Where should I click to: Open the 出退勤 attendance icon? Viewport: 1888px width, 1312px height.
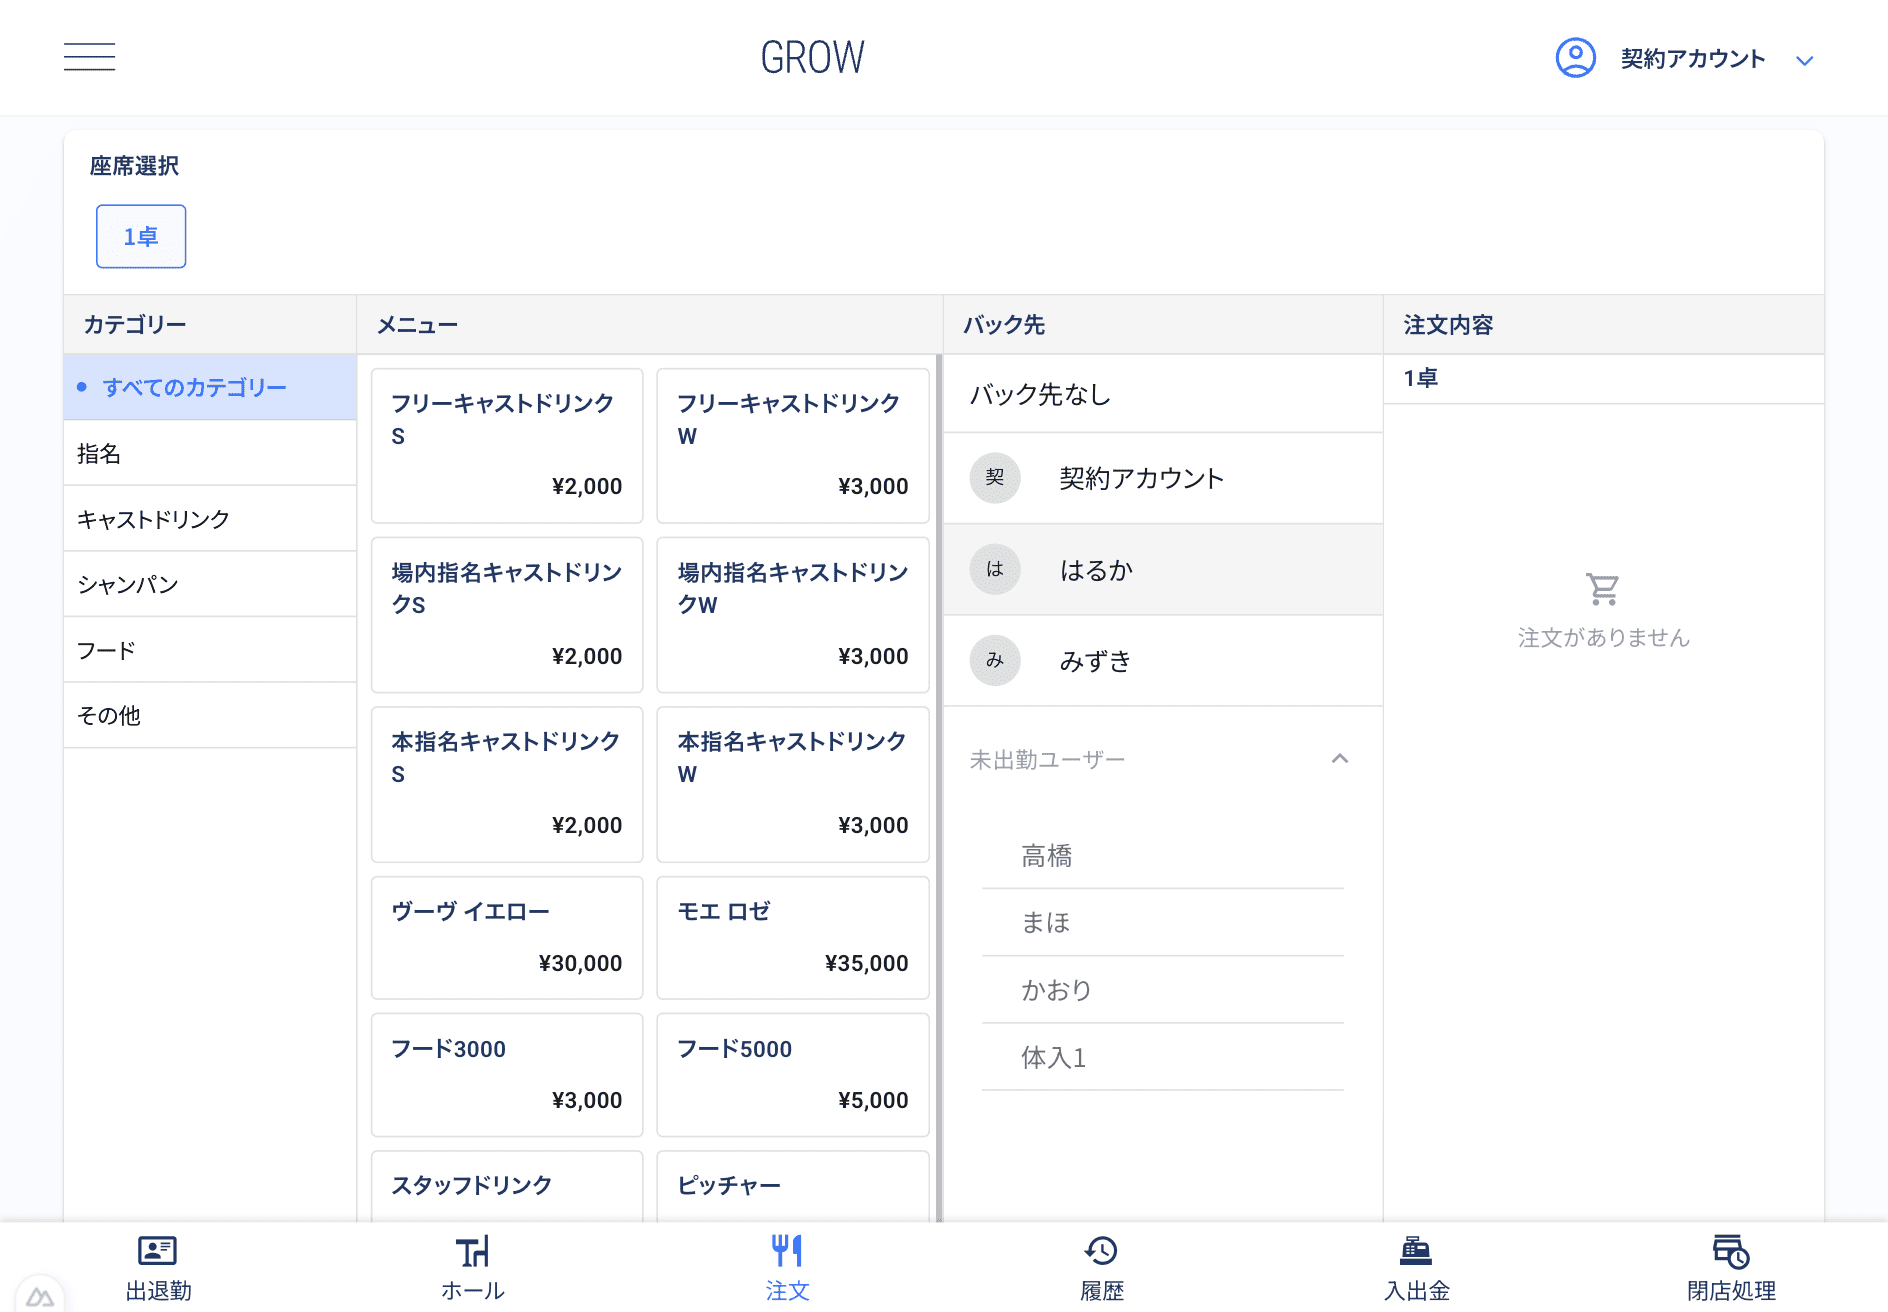[x=157, y=1251]
